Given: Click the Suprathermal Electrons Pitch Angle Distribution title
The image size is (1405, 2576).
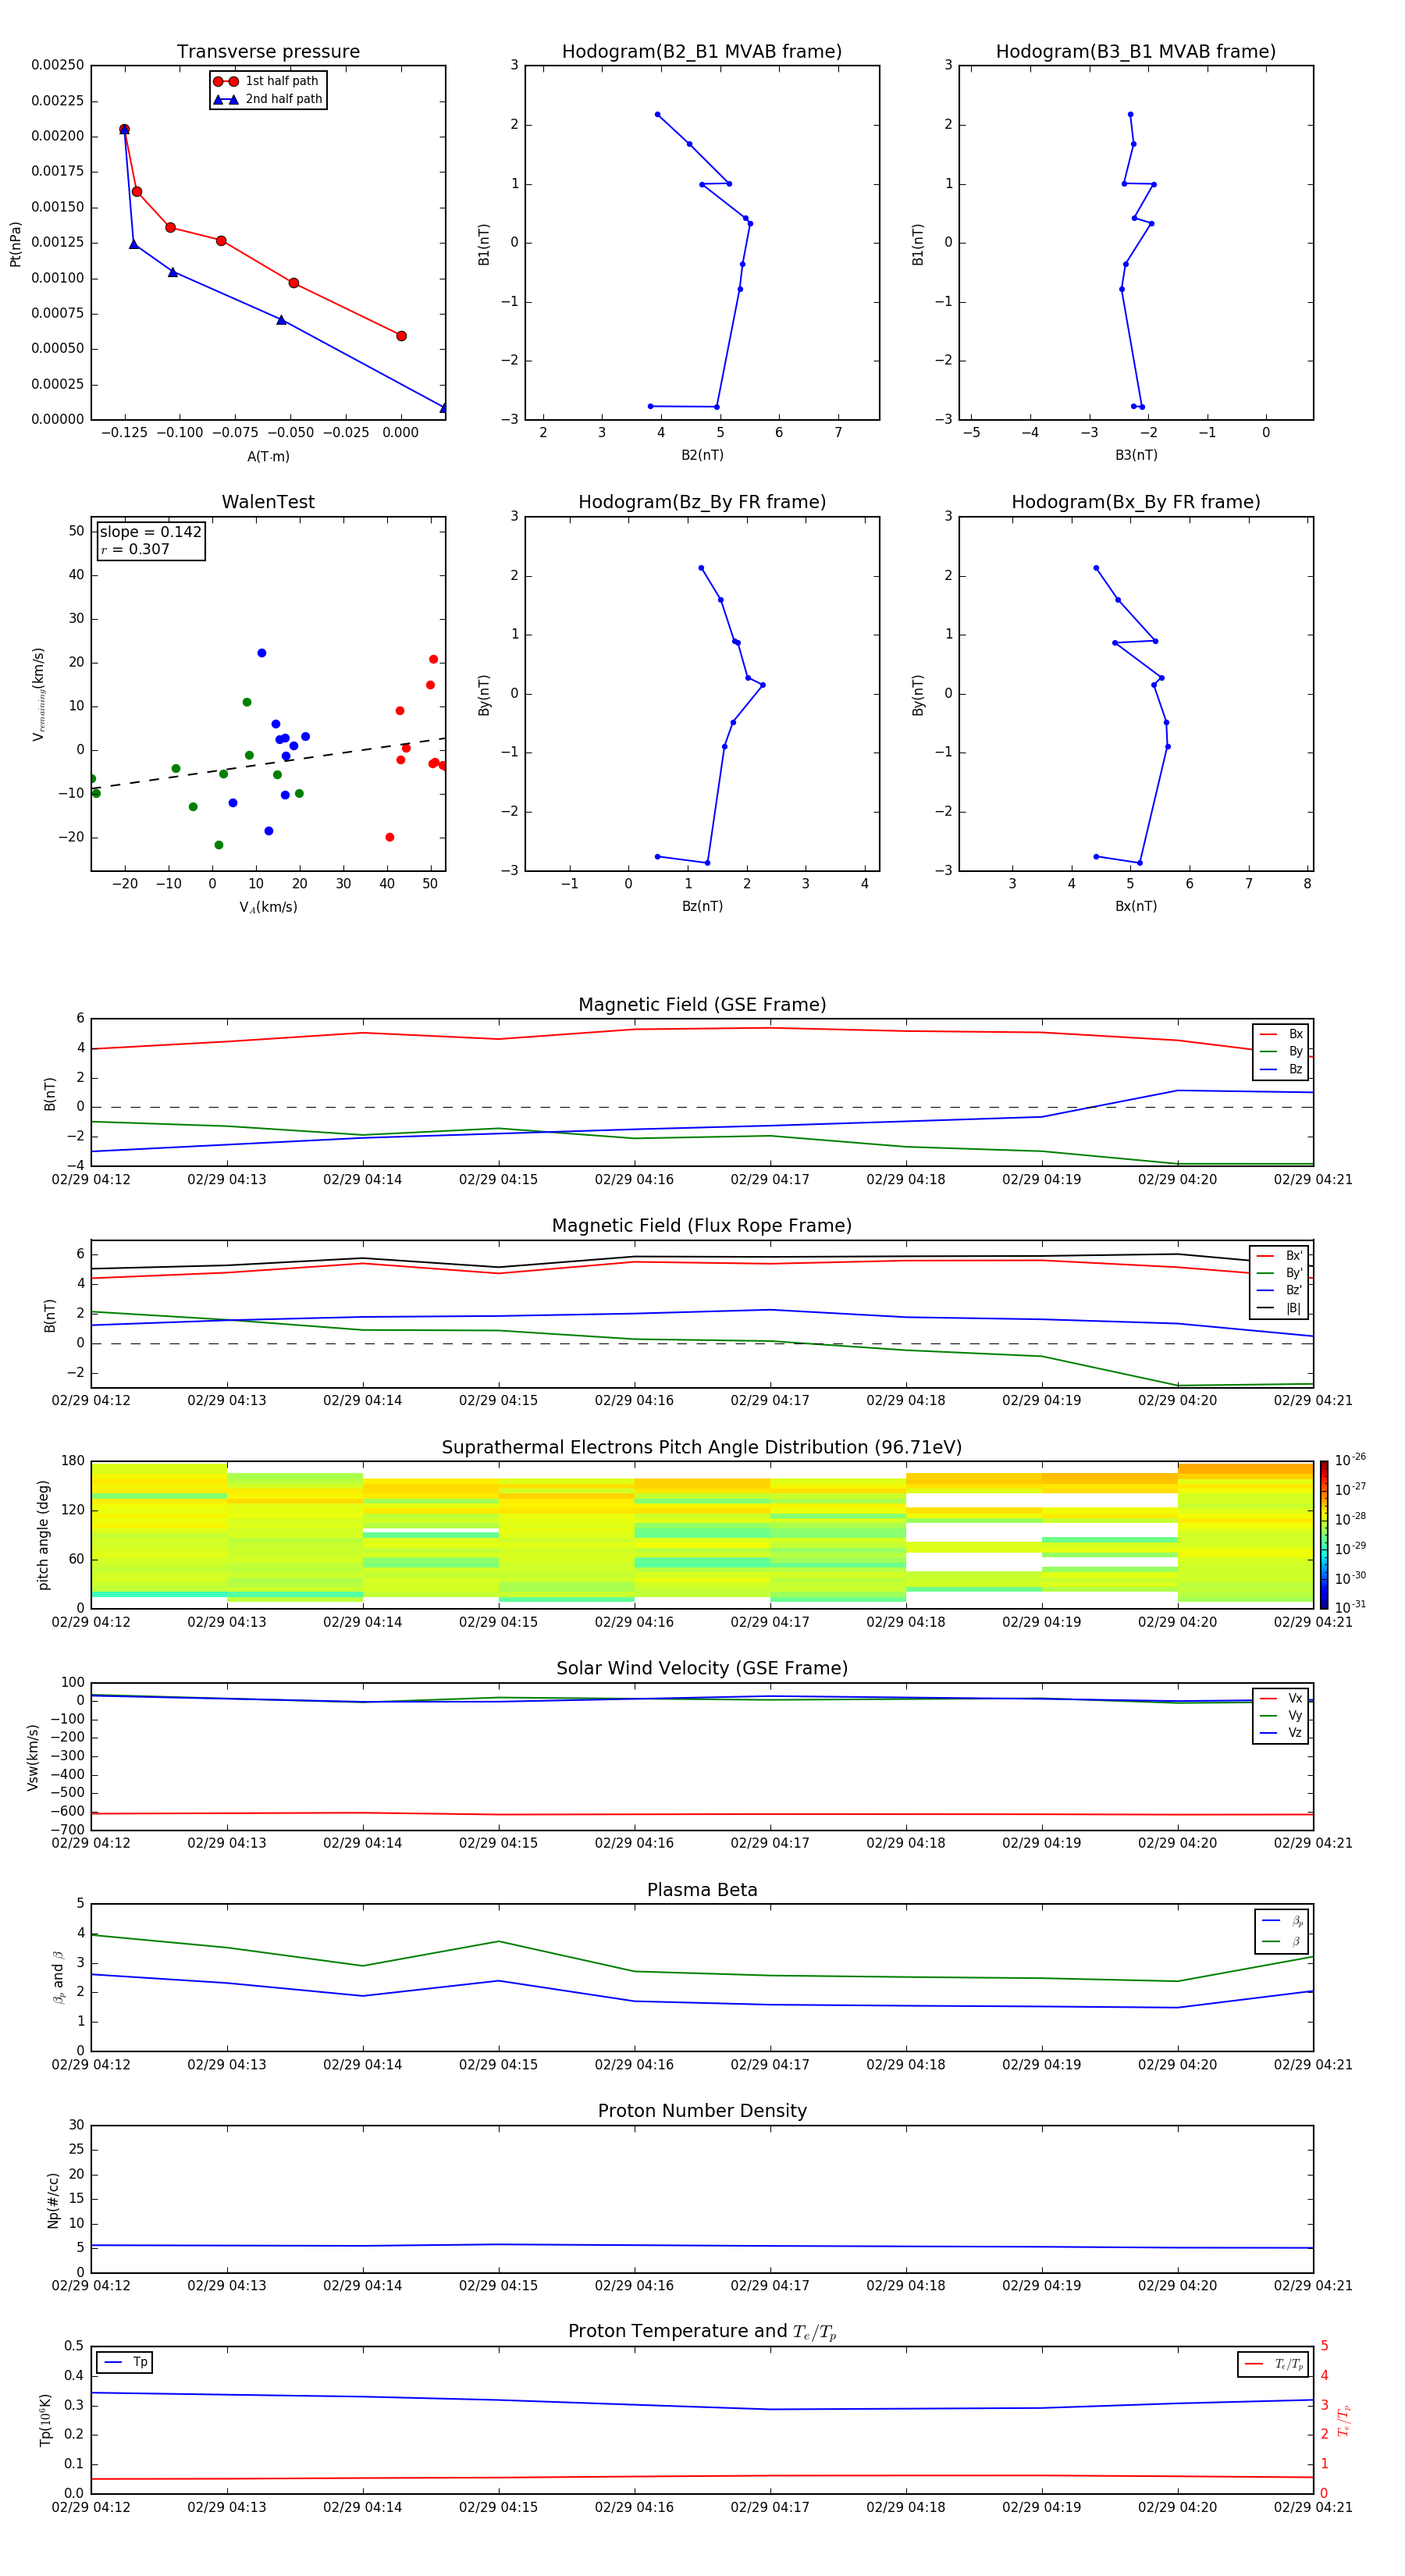Looking at the screenshot, I should 702,1448.
